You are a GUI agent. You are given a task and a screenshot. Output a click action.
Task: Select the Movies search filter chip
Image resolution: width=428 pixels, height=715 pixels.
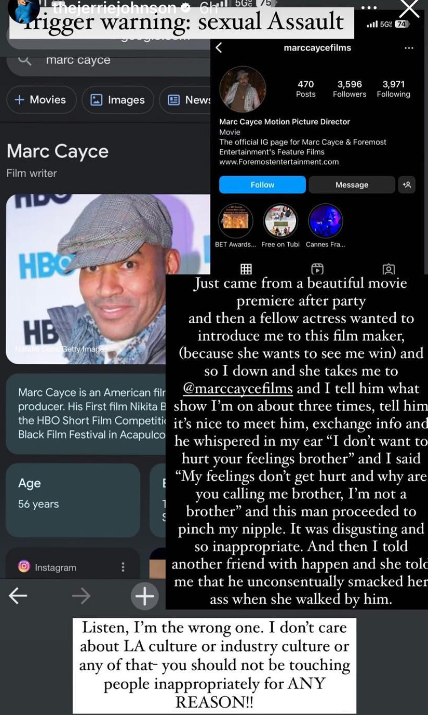click(x=41, y=99)
